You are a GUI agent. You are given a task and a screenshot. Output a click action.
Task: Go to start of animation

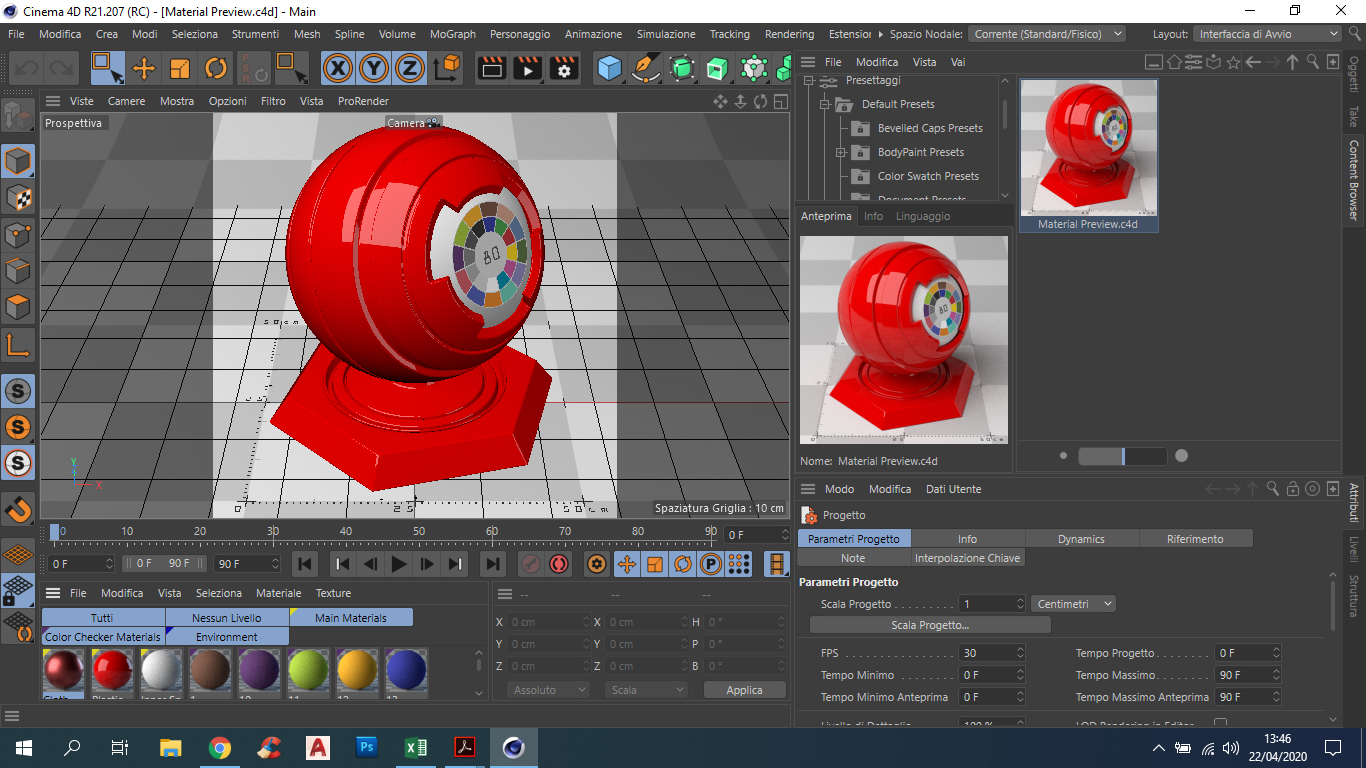305,564
